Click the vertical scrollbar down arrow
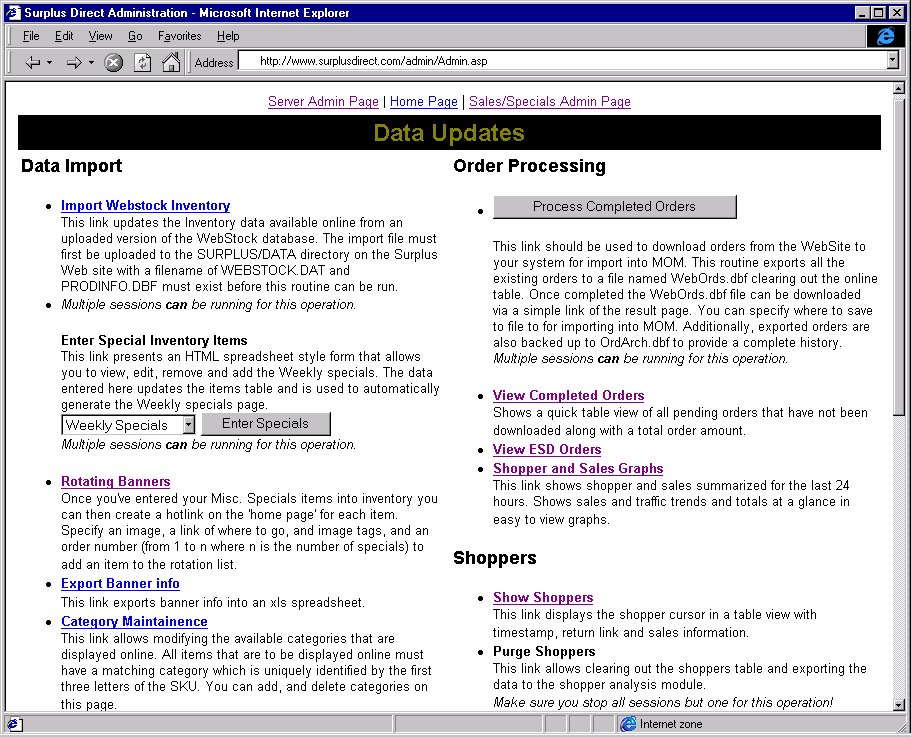This screenshot has height=737, width=911. coord(899,706)
